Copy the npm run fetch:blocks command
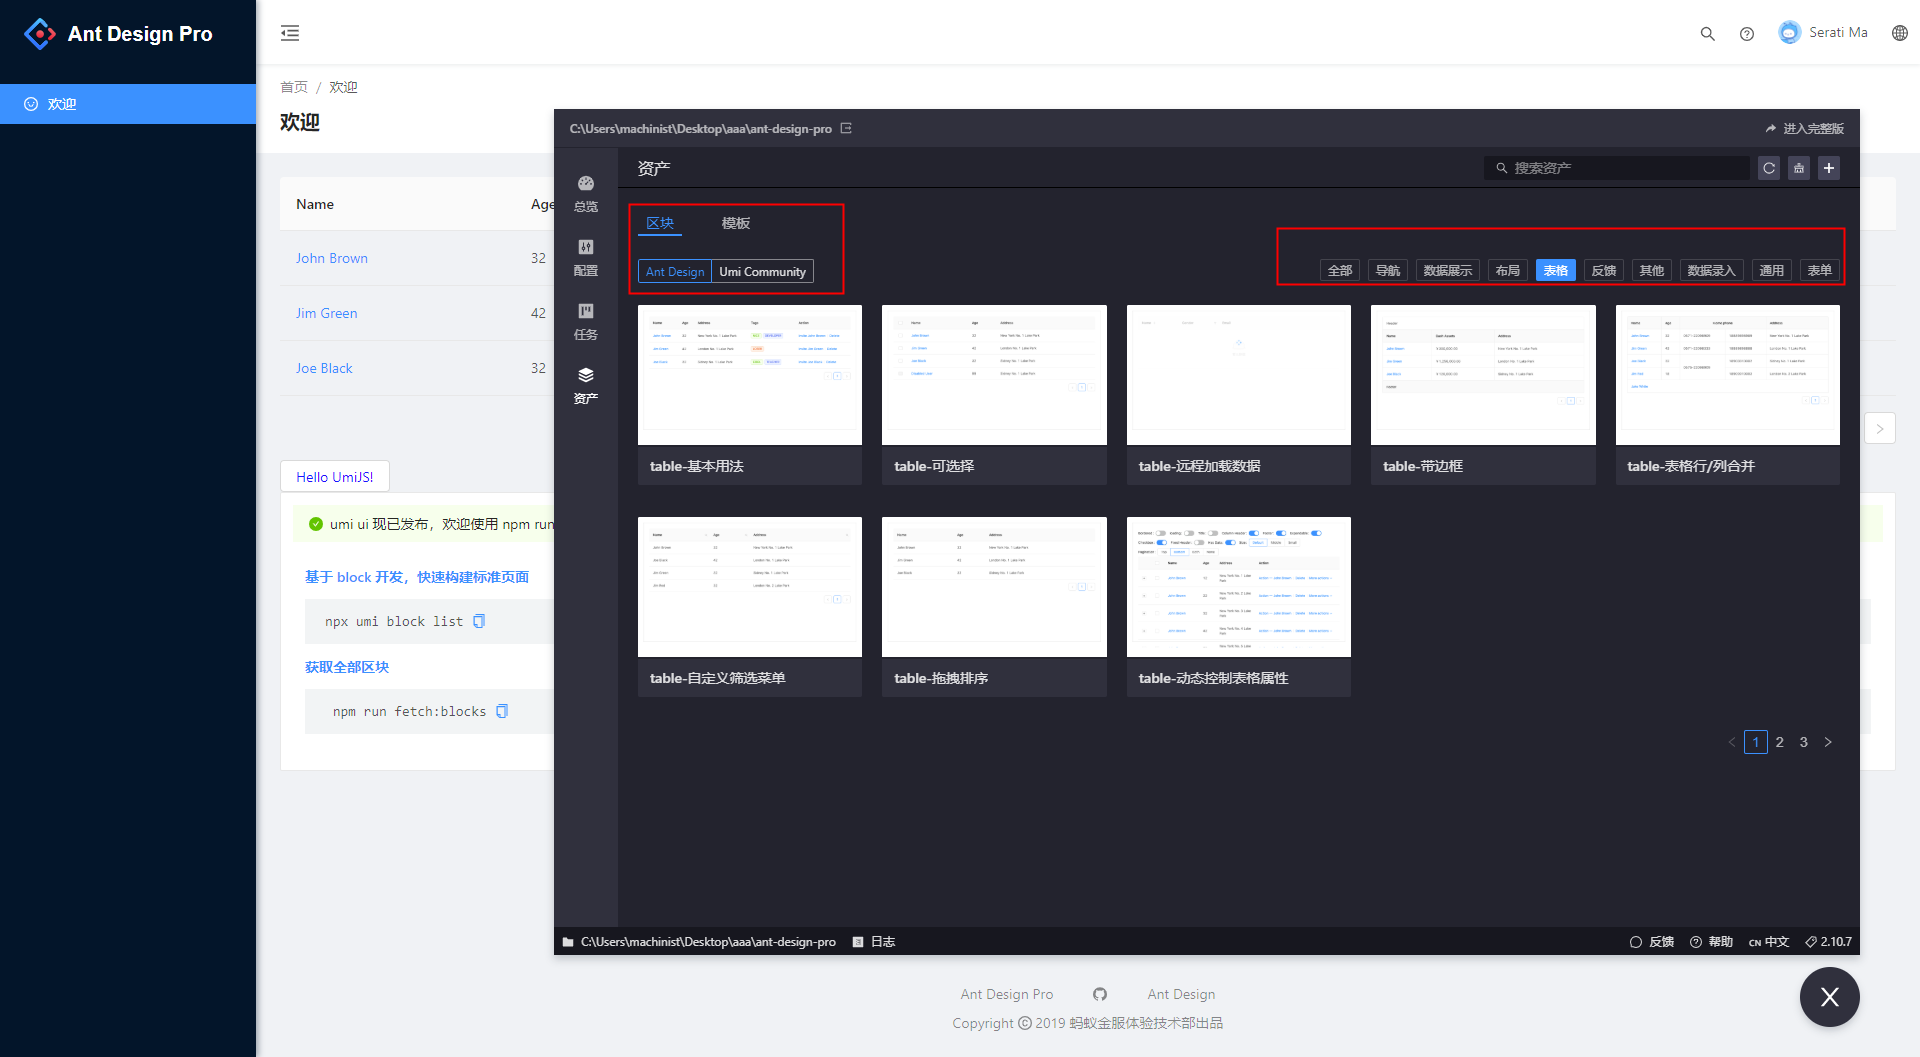This screenshot has height=1057, width=1920. click(502, 711)
